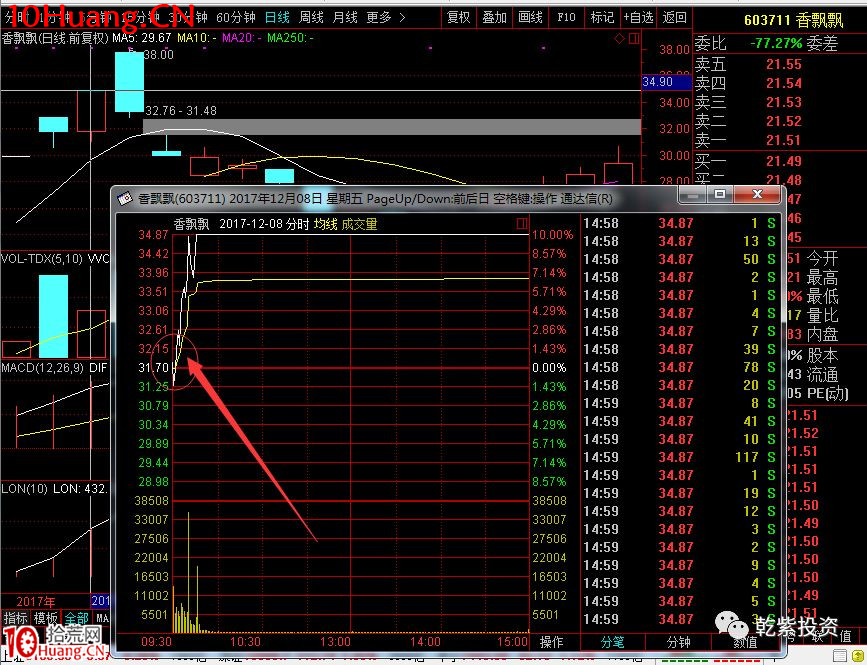Click the 委比 value -77.27%

776,43
